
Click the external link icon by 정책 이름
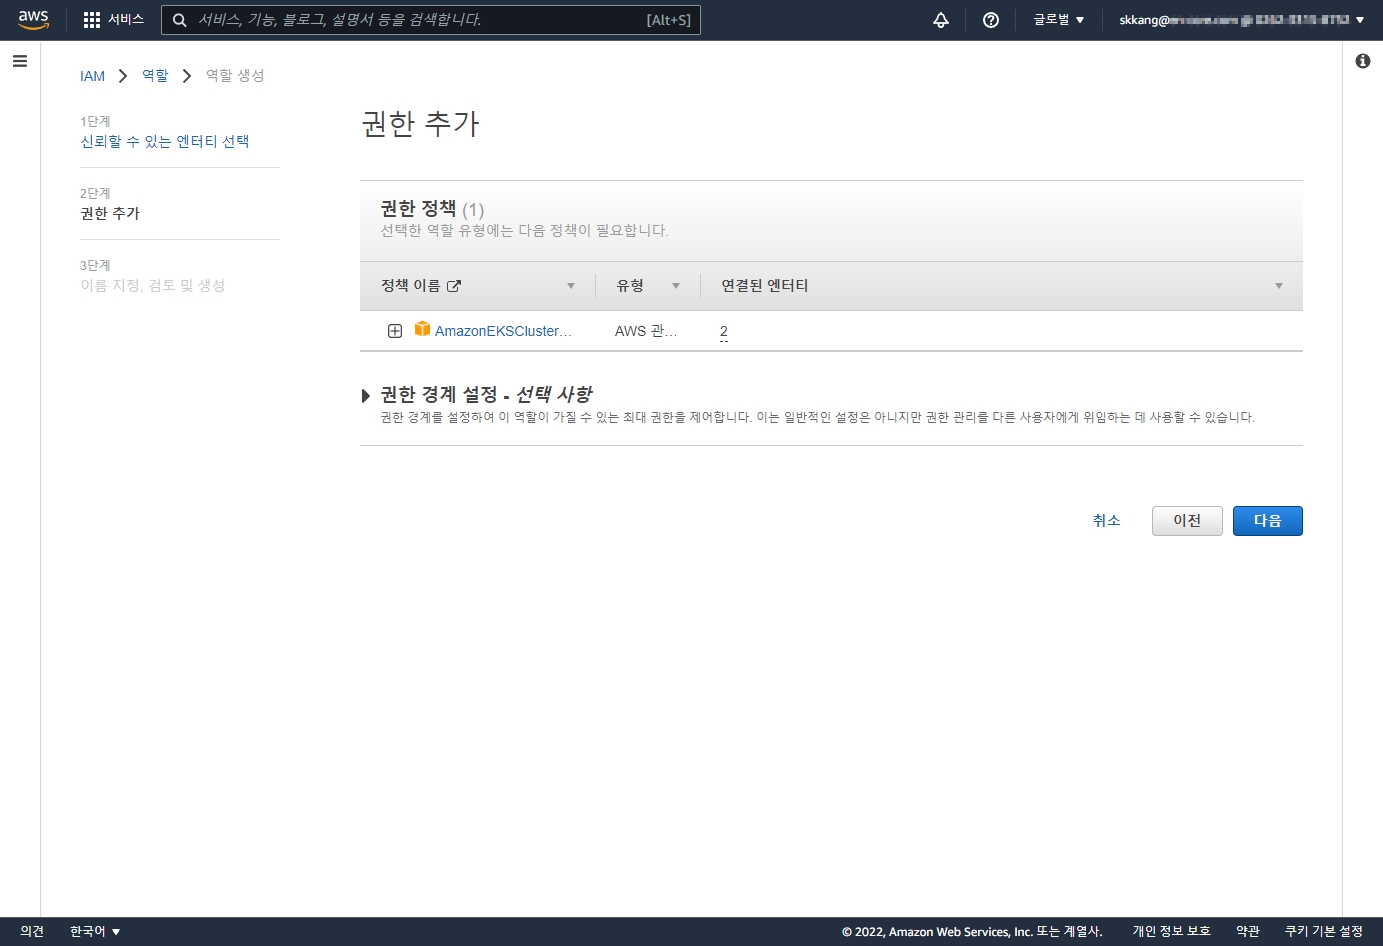pos(454,286)
